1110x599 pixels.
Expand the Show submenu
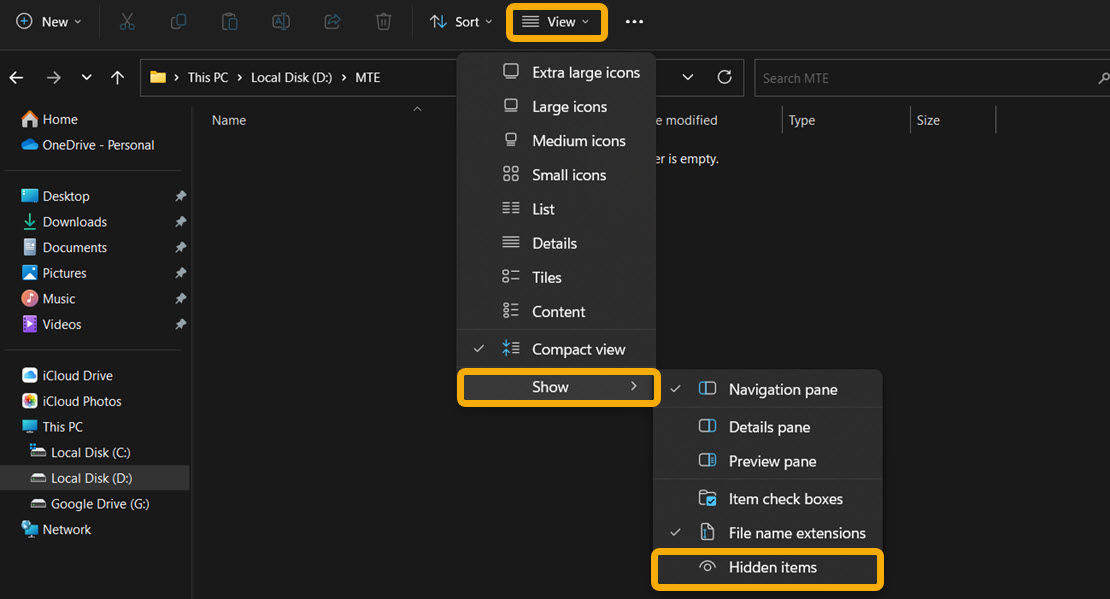pos(558,387)
